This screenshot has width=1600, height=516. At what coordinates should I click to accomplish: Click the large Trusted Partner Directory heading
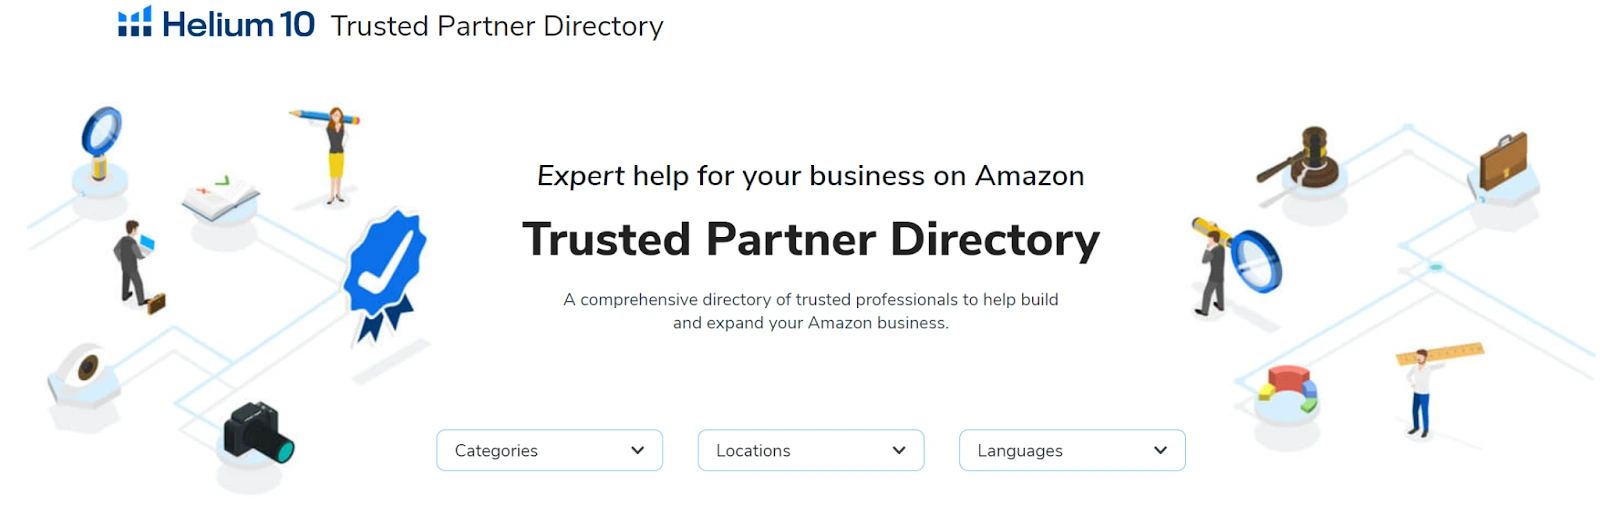pyautogui.click(x=811, y=239)
